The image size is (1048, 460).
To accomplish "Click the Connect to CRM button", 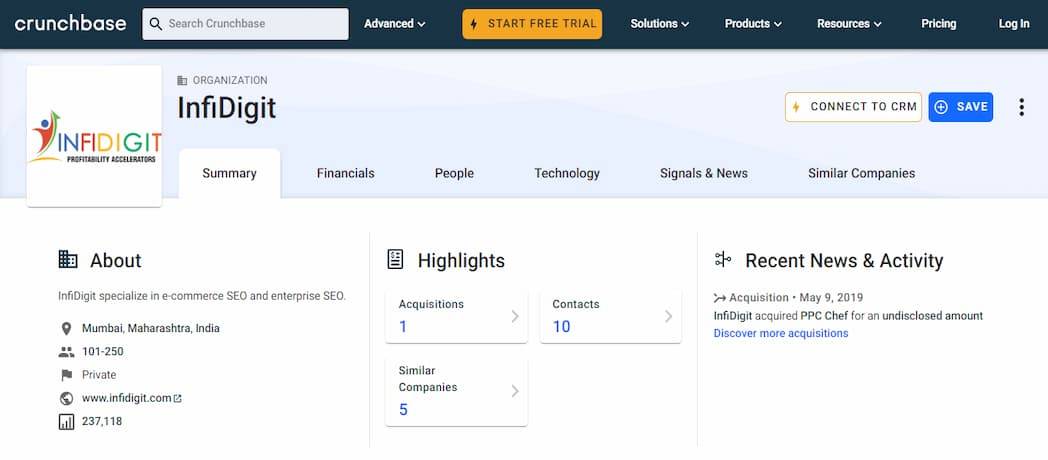I will pyautogui.click(x=854, y=107).
